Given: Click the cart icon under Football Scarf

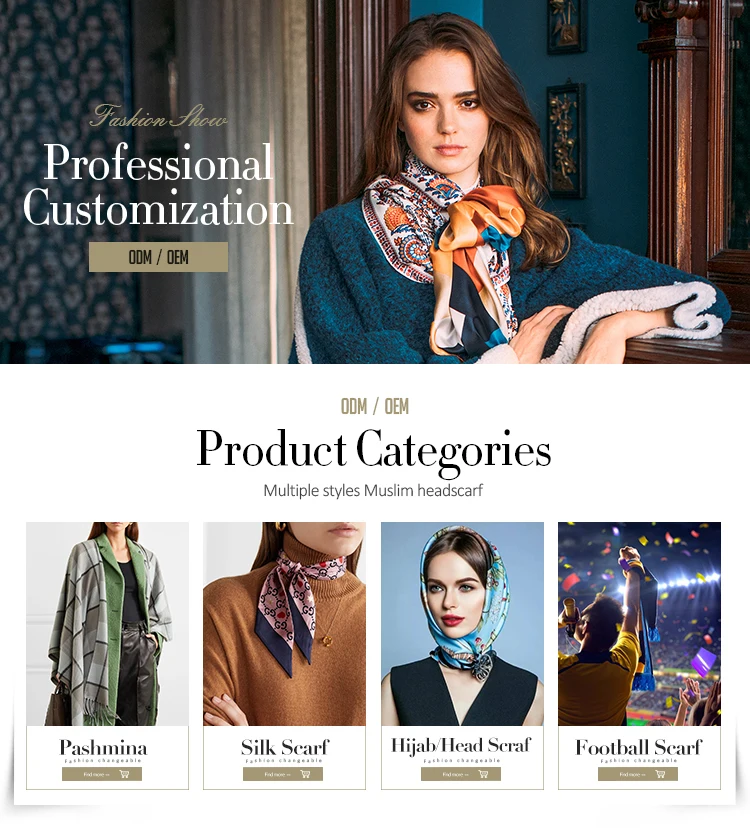Looking at the screenshot, I should (x=660, y=774).
